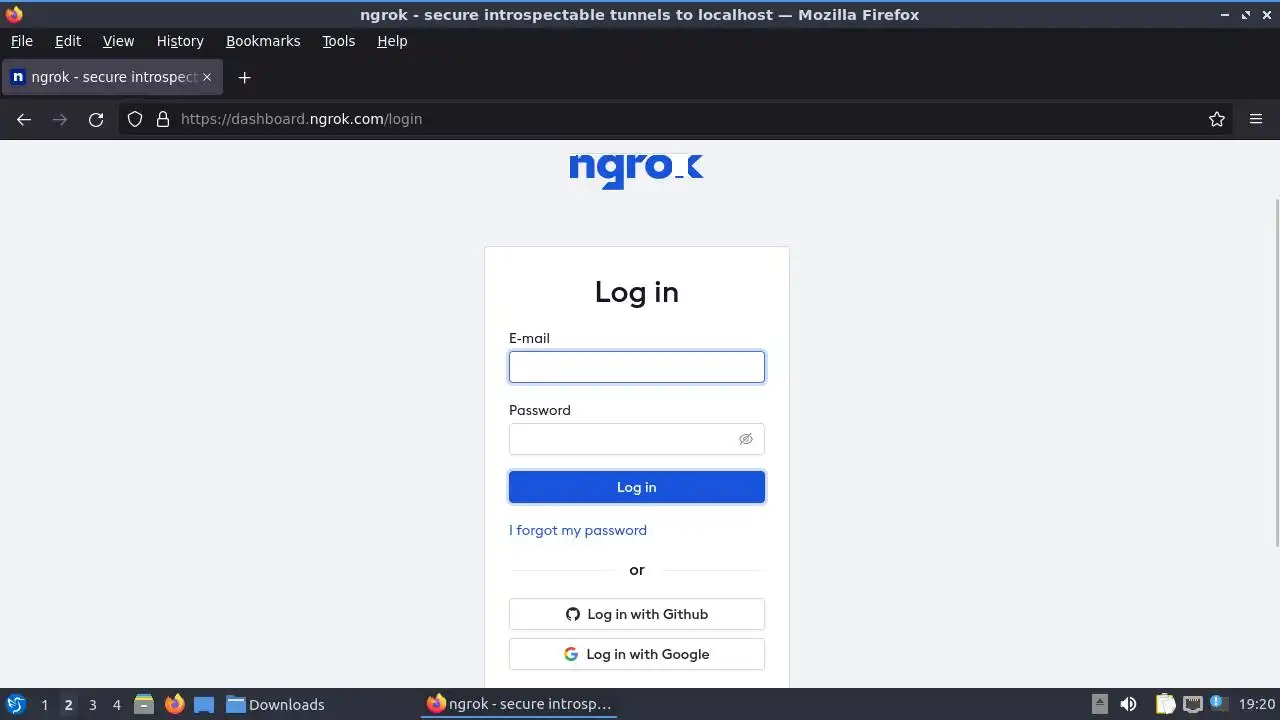The height and width of the screenshot is (720, 1280).
Task: Open a new tab with the plus icon
Action: [244, 77]
